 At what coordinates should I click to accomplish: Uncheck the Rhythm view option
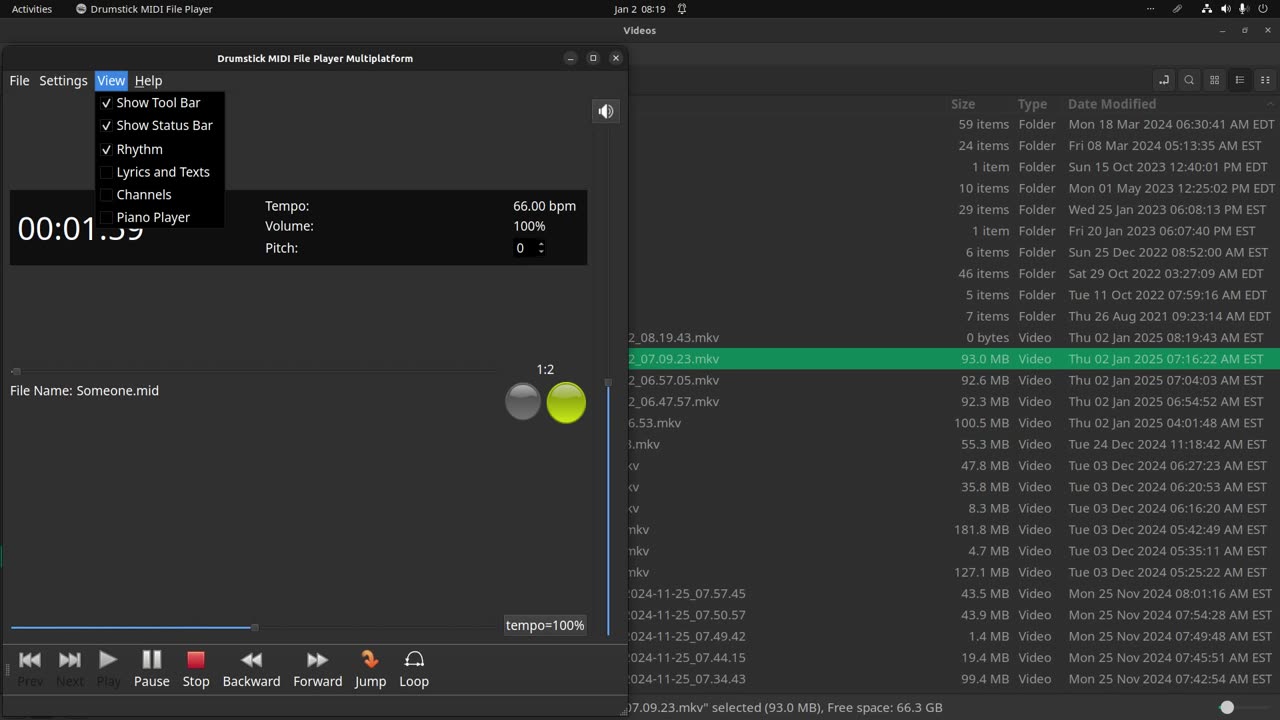point(160,149)
